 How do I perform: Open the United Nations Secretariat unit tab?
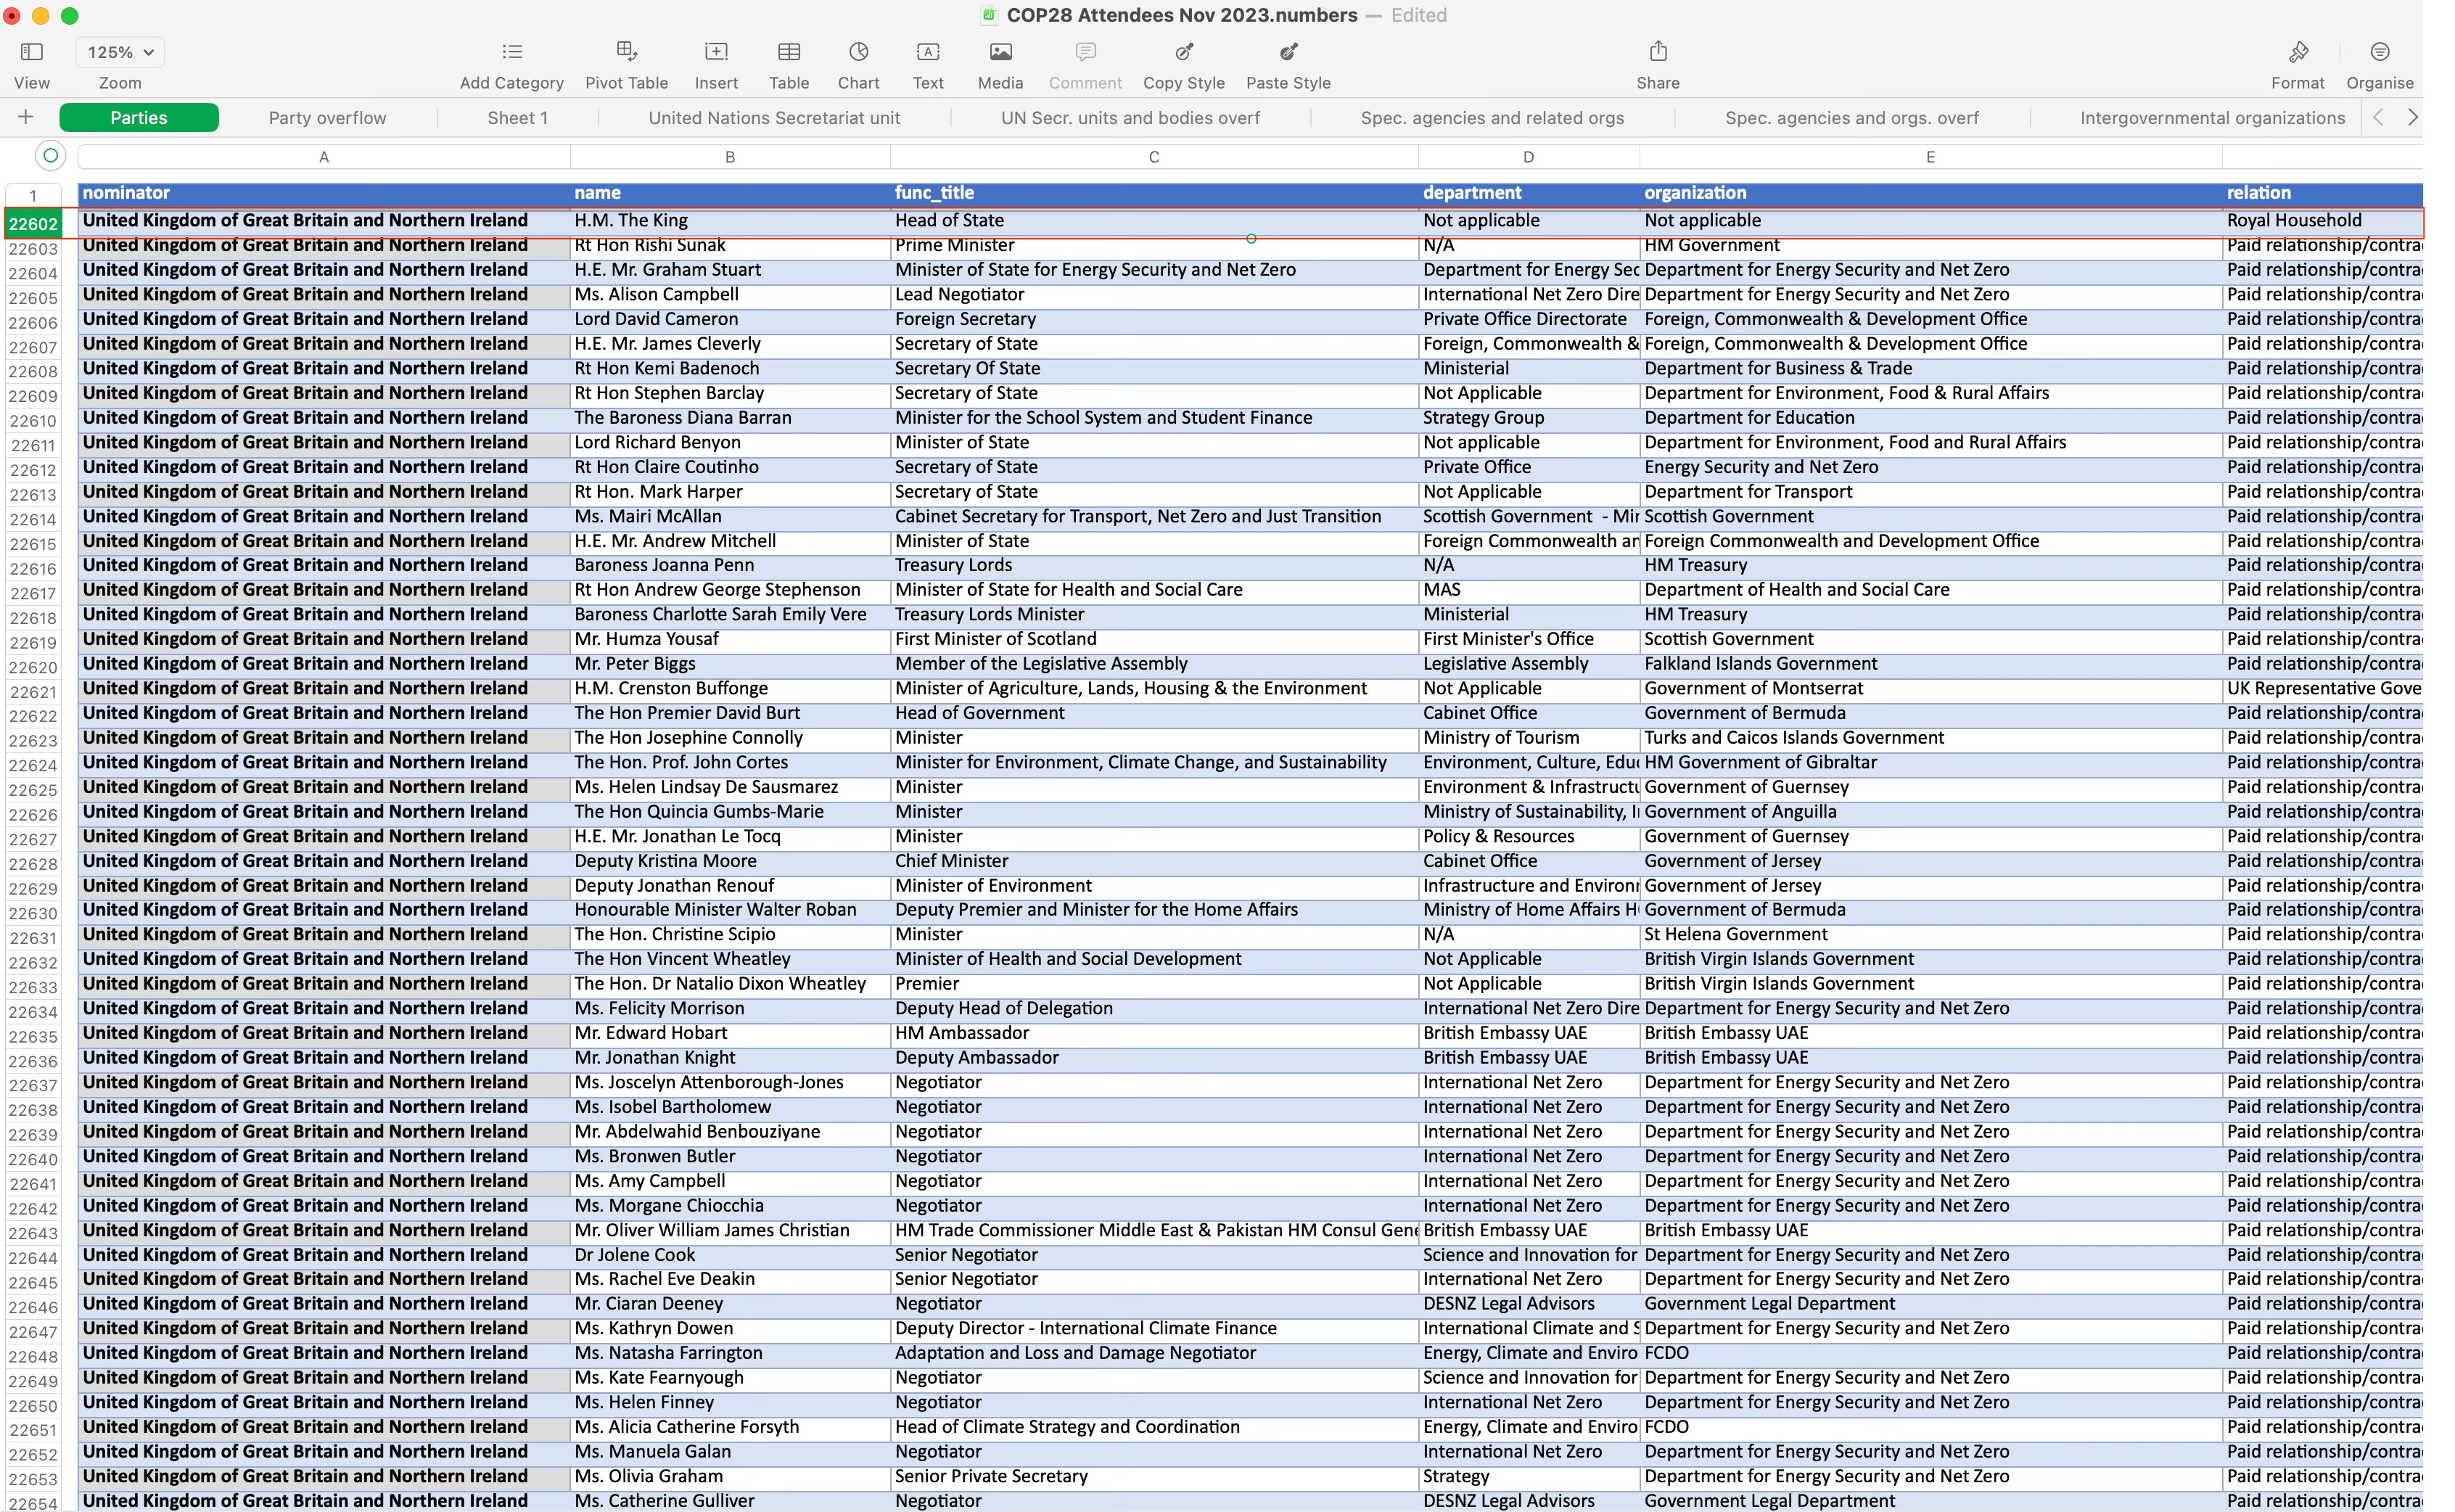click(774, 118)
